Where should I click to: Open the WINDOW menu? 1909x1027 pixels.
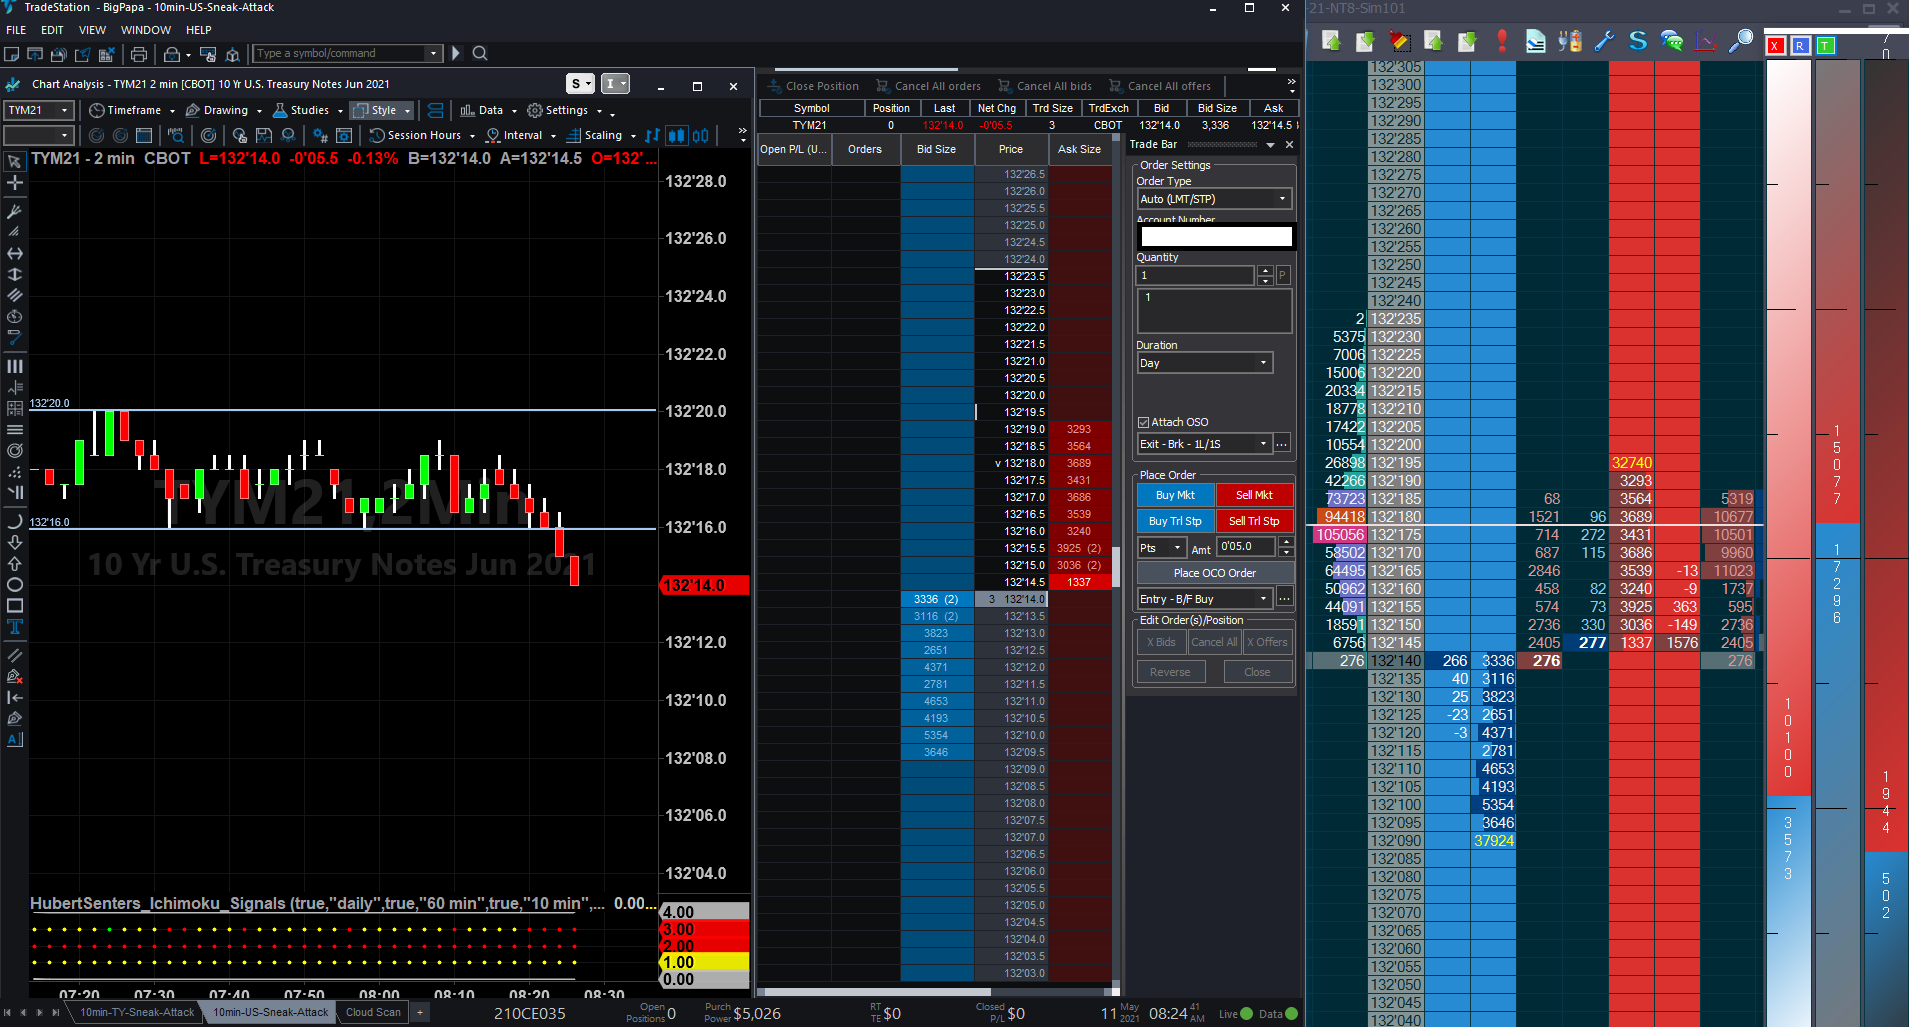click(146, 30)
